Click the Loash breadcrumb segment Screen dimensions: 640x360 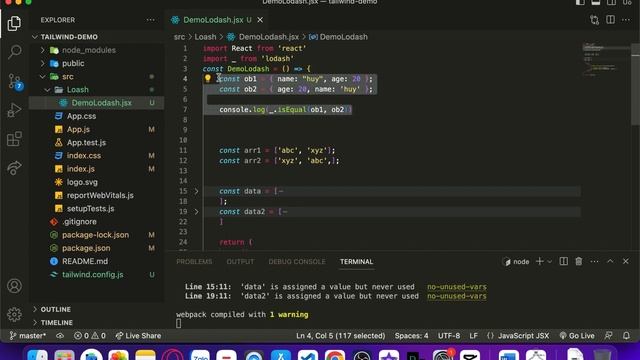point(205,37)
